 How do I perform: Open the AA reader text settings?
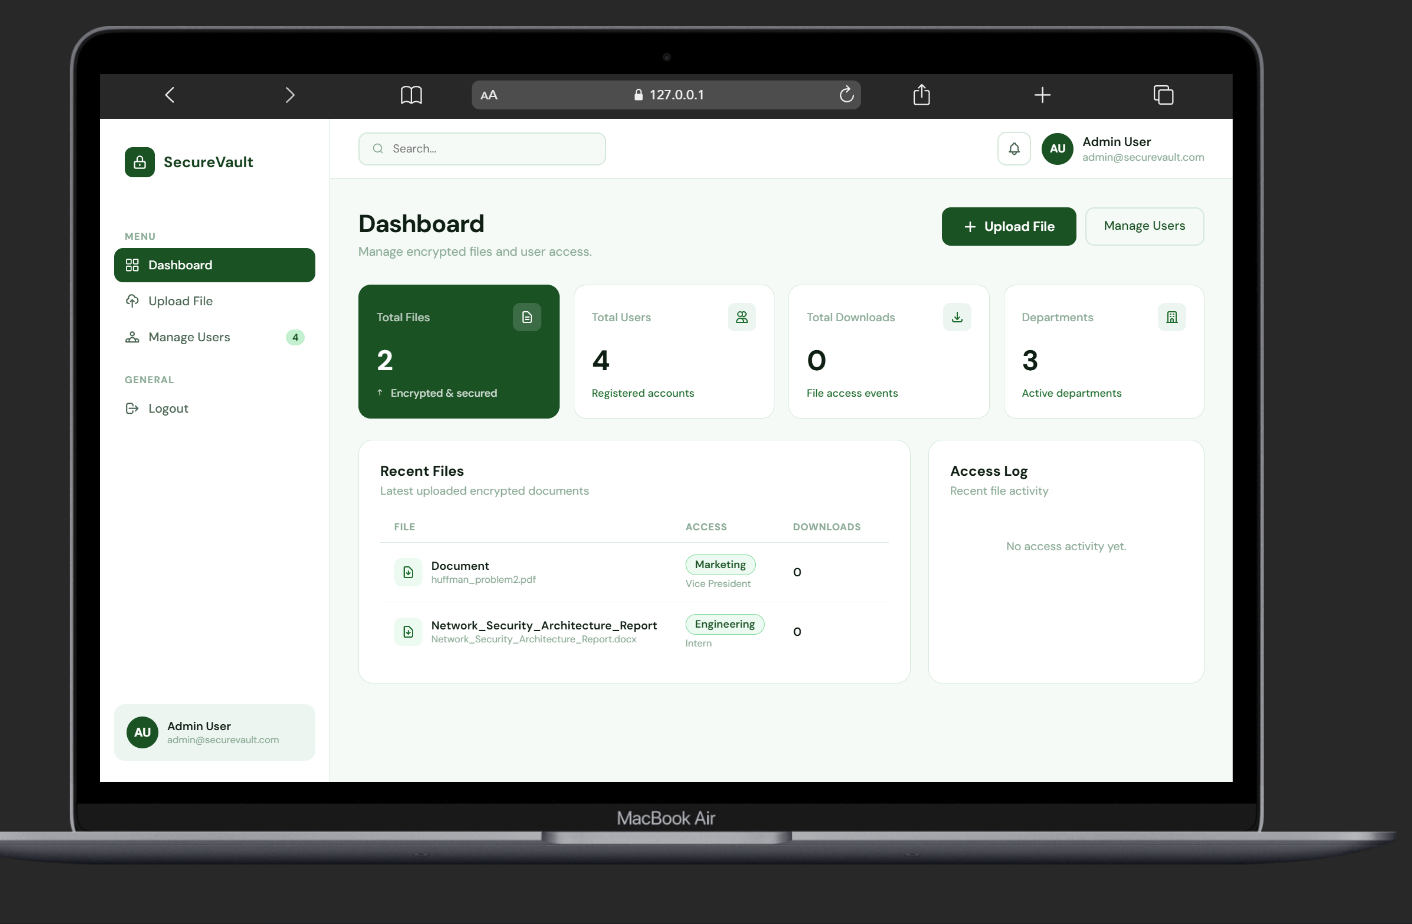point(489,95)
